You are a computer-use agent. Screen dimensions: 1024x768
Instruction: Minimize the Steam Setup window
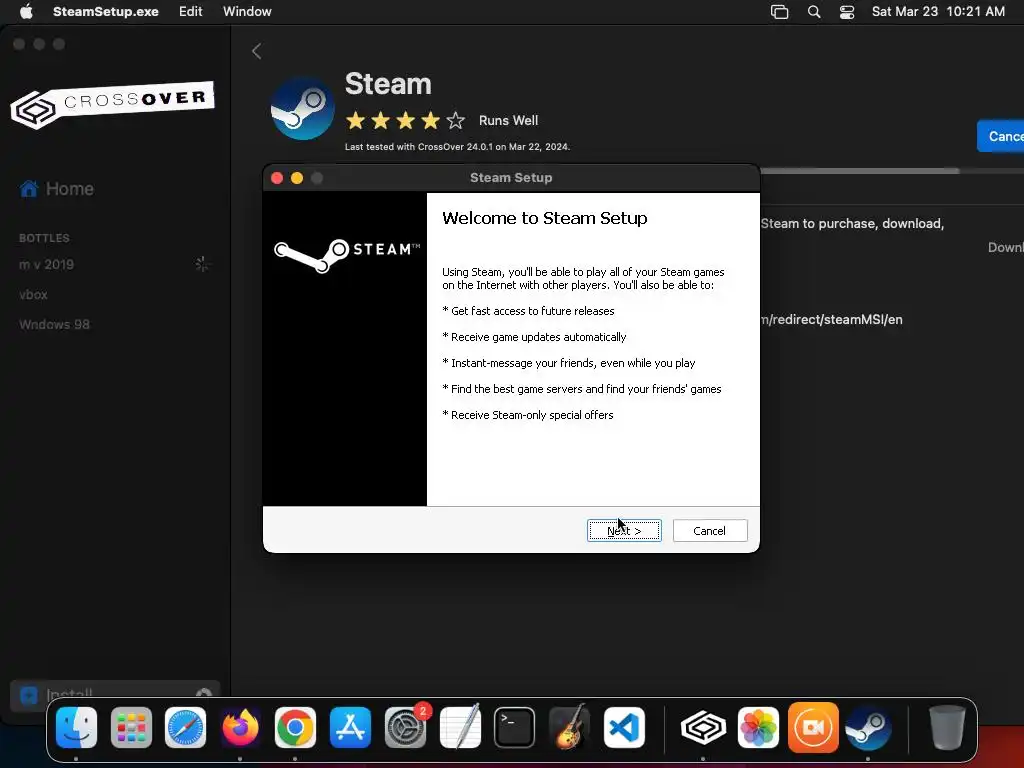pos(296,178)
